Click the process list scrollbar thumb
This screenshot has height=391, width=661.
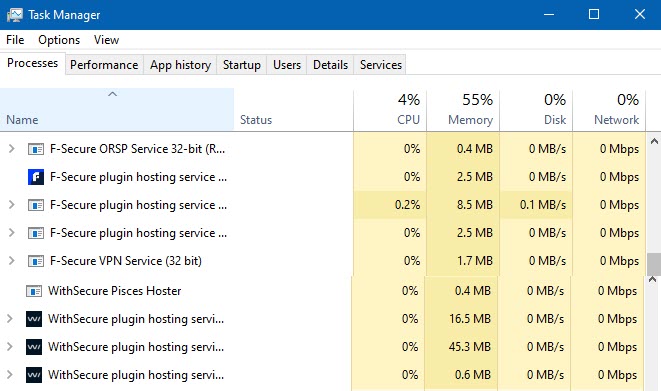[x=654, y=264]
